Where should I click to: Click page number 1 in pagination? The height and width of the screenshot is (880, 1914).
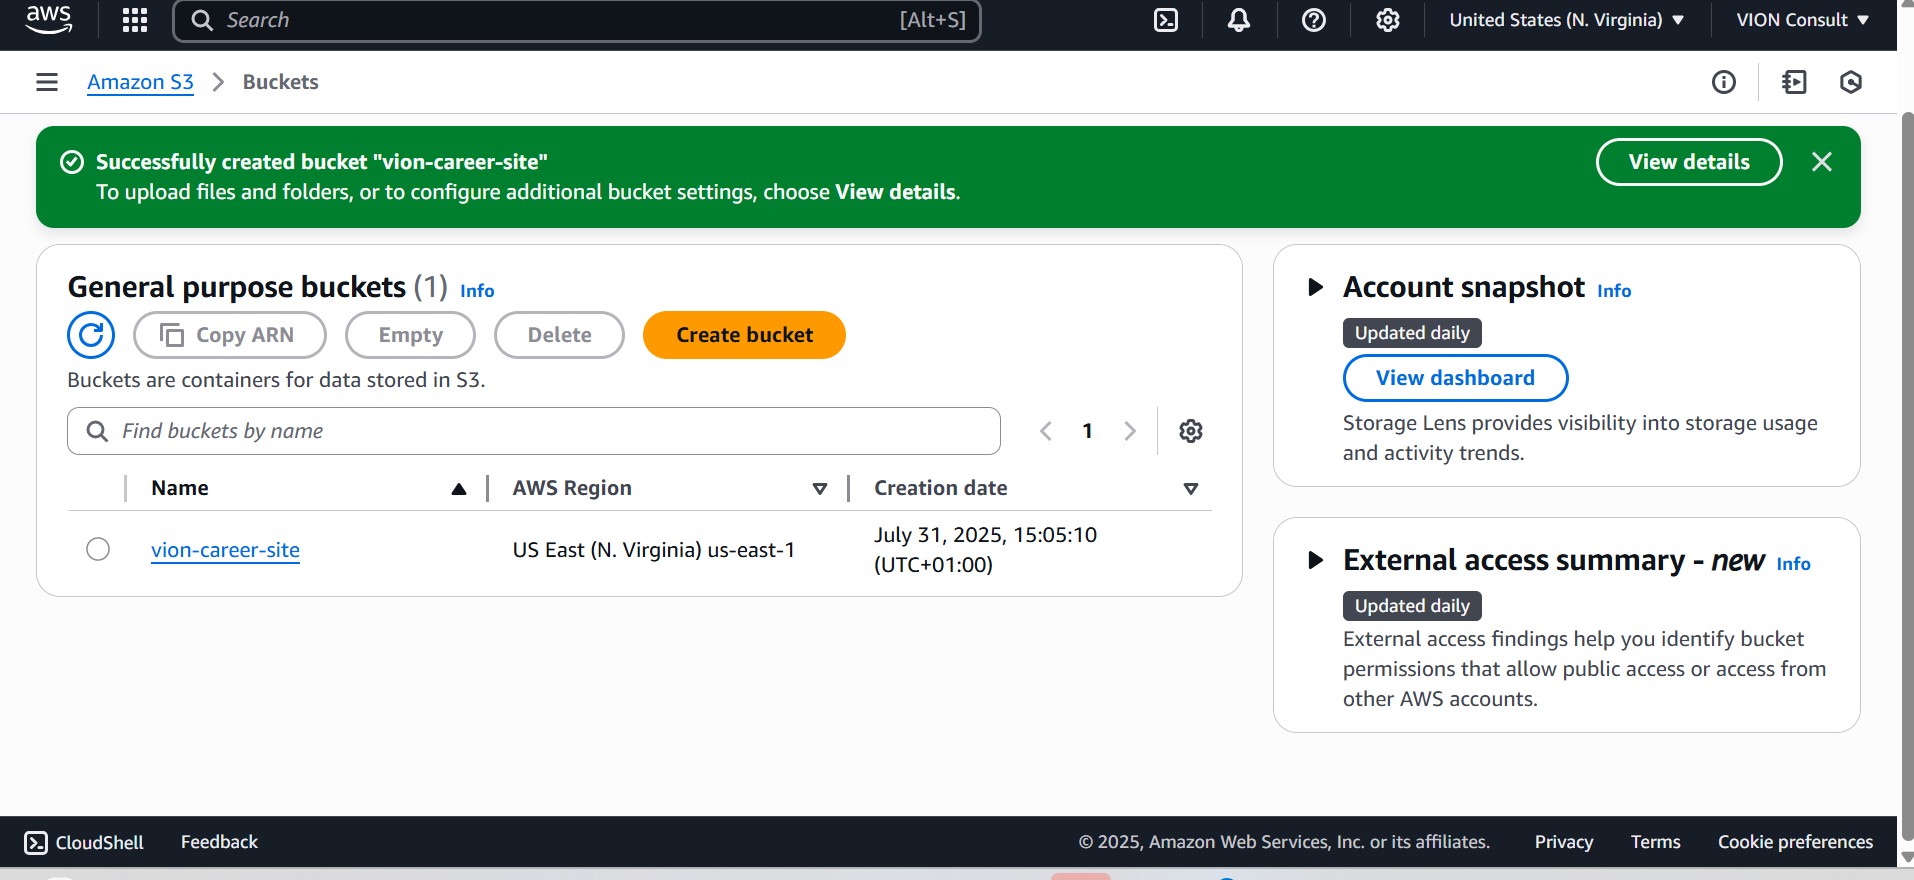(1088, 431)
